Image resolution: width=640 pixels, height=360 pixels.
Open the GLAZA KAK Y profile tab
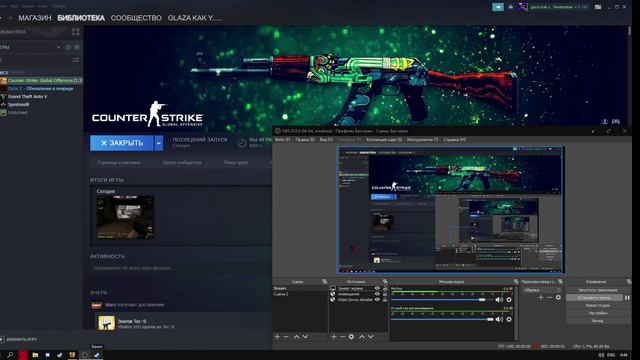pos(195,18)
